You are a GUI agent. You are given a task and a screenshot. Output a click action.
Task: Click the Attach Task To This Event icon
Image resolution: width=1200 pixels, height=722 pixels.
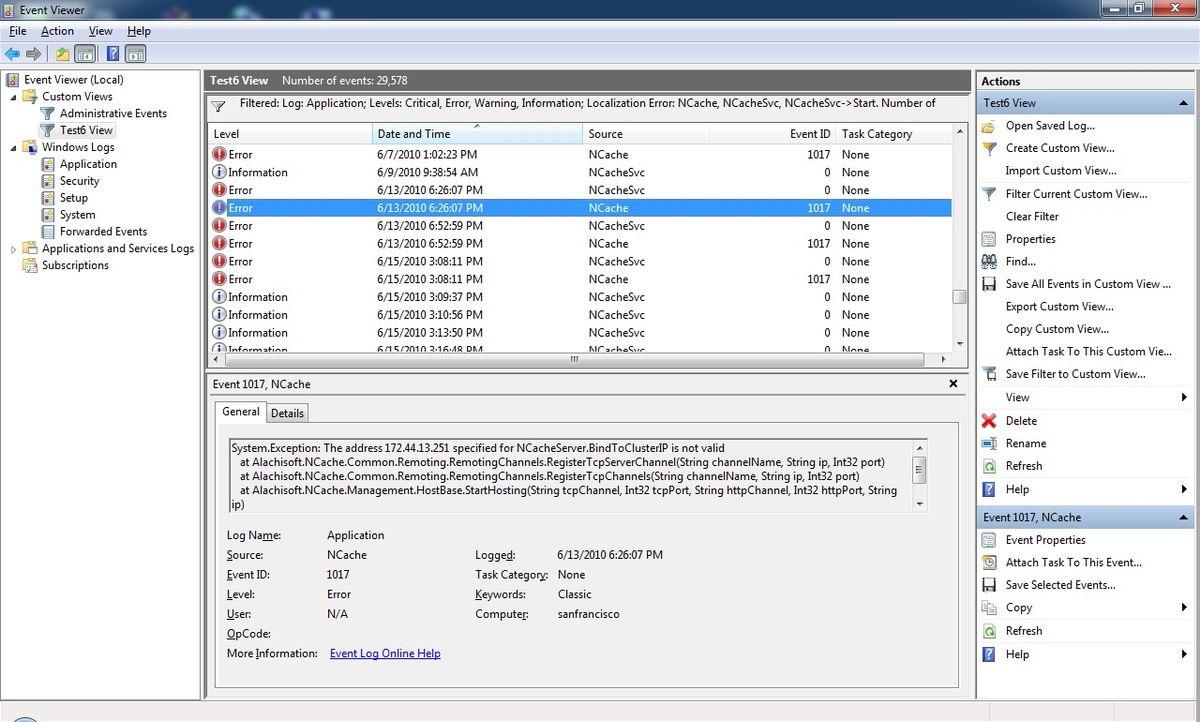(x=988, y=562)
